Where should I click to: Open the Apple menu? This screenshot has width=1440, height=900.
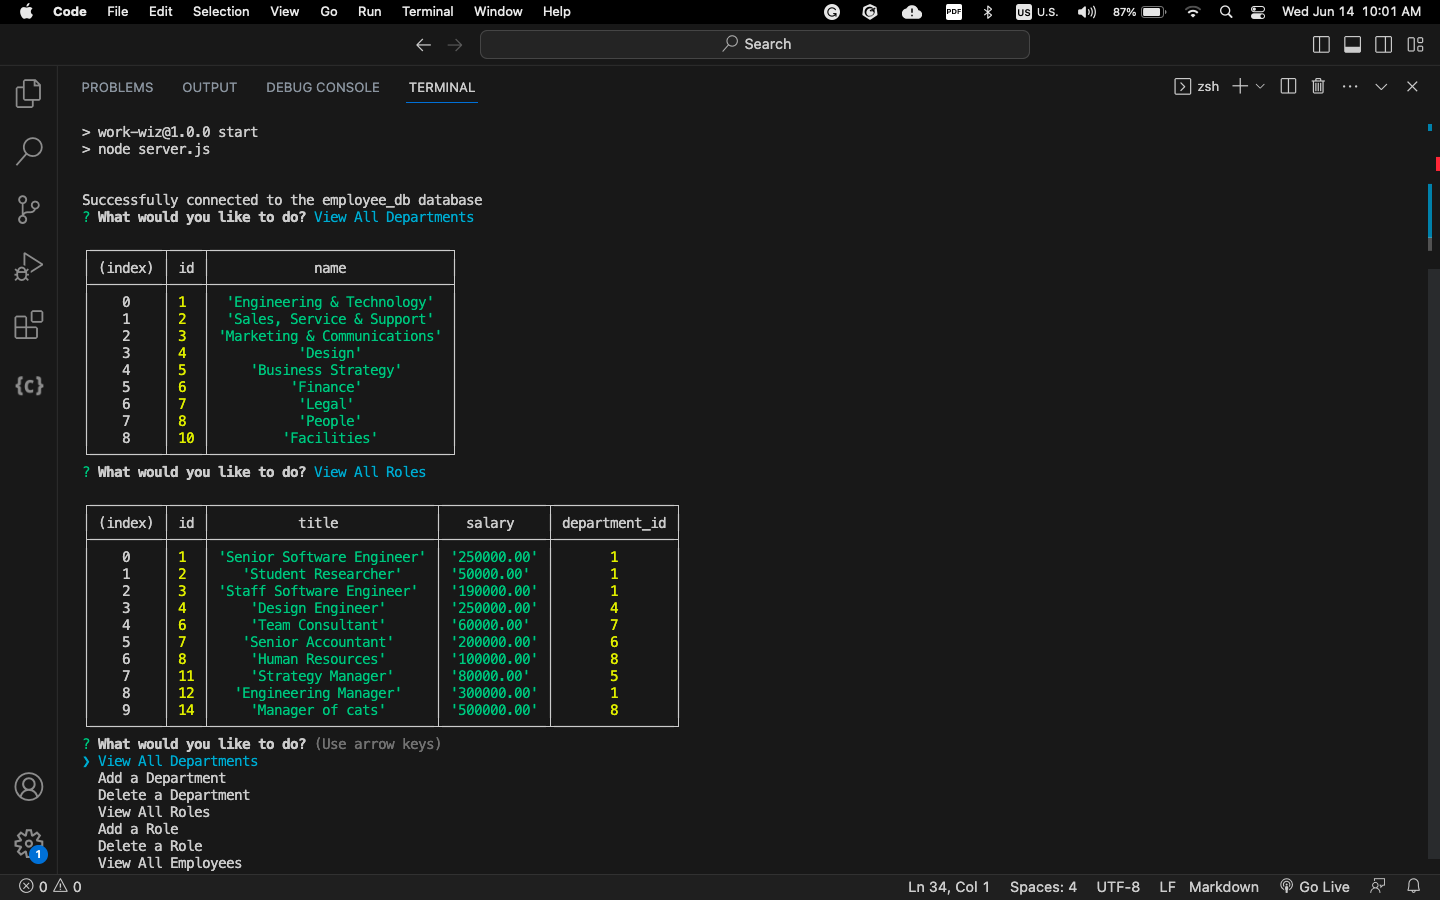coord(27,12)
